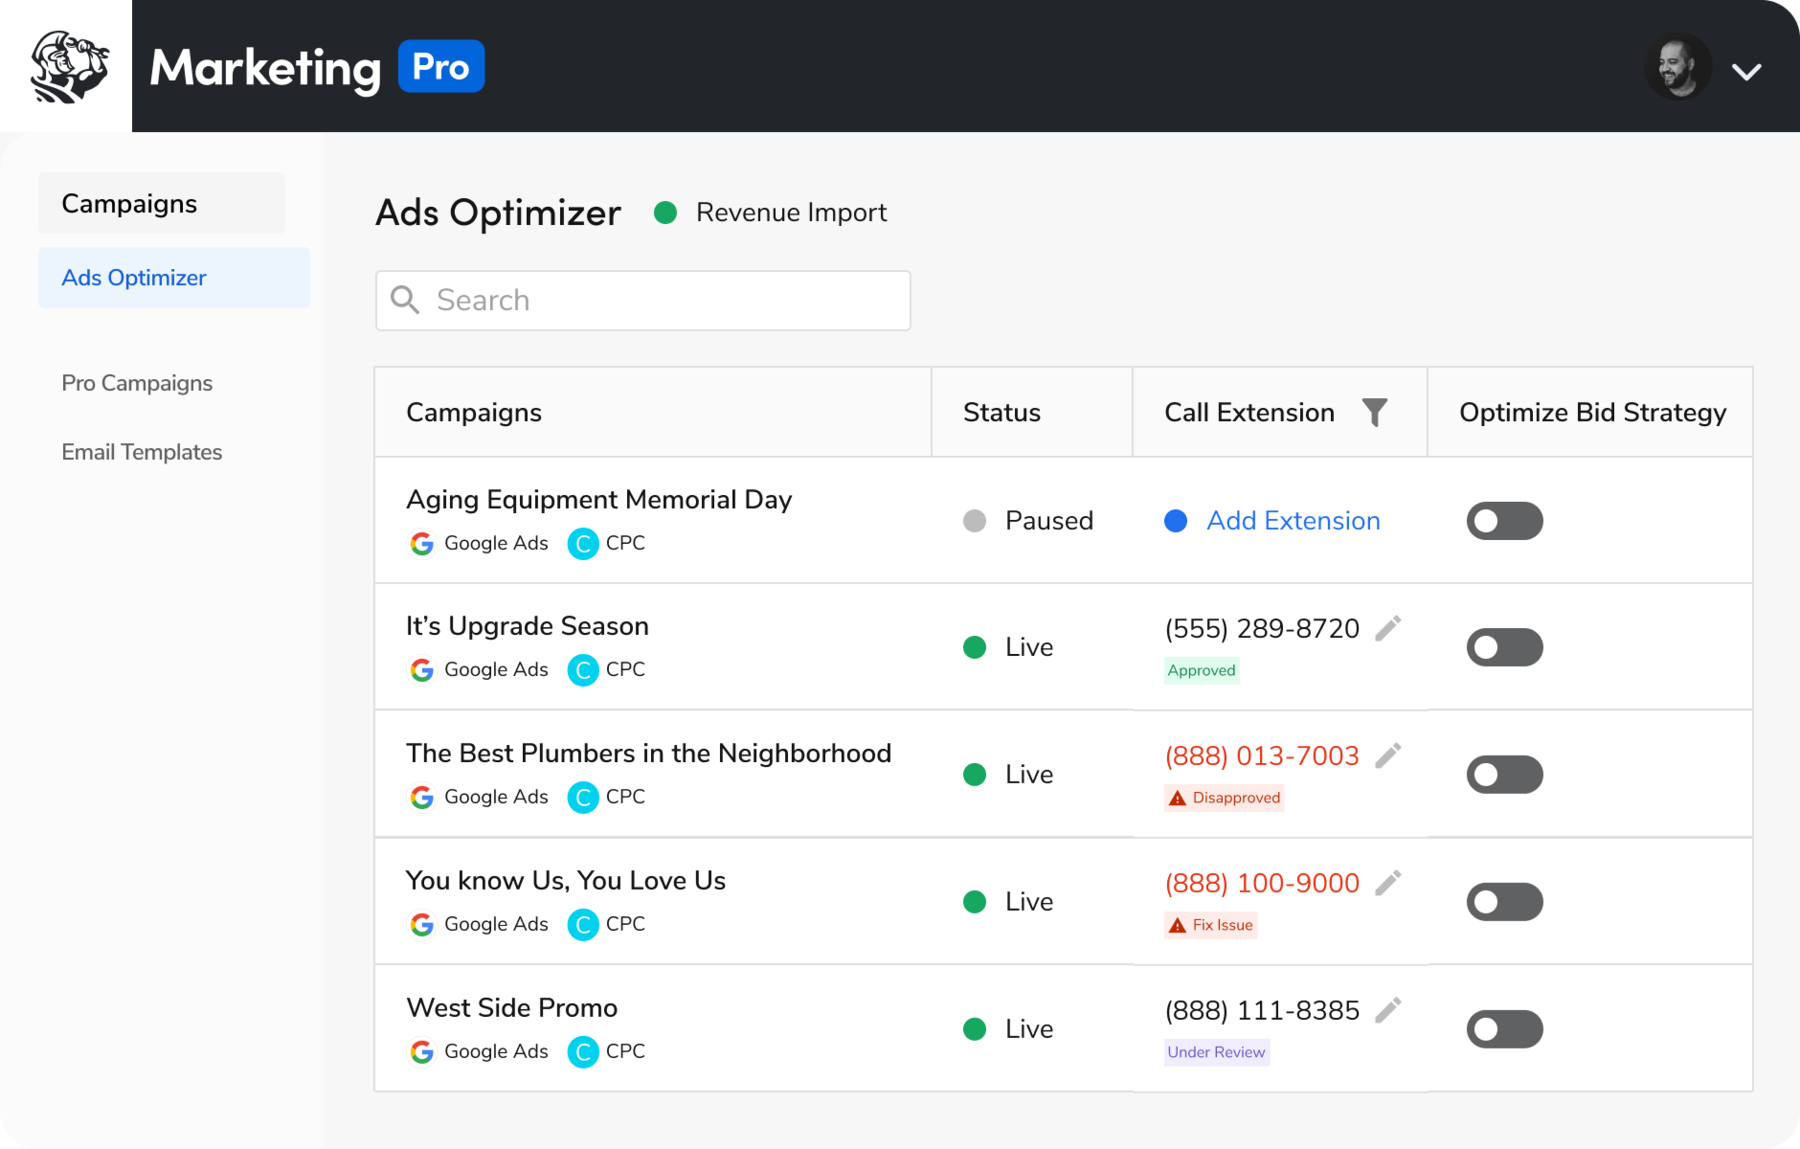Switch to Email Templates
This screenshot has height=1149, width=1800.
[x=141, y=451]
